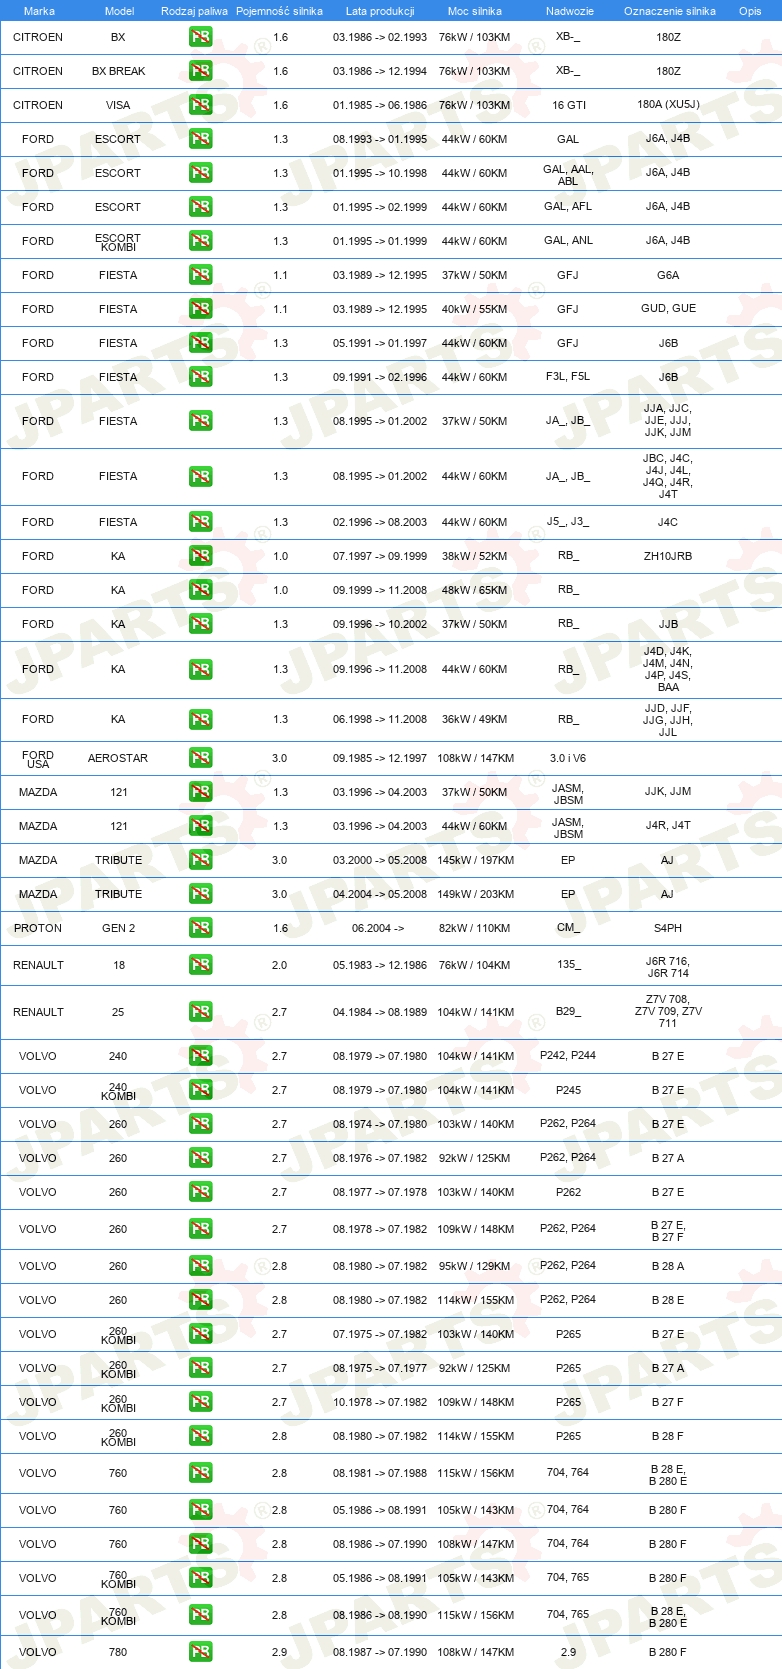Click fuel icon in VOLVO 240 KOMBI row

(200, 1090)
